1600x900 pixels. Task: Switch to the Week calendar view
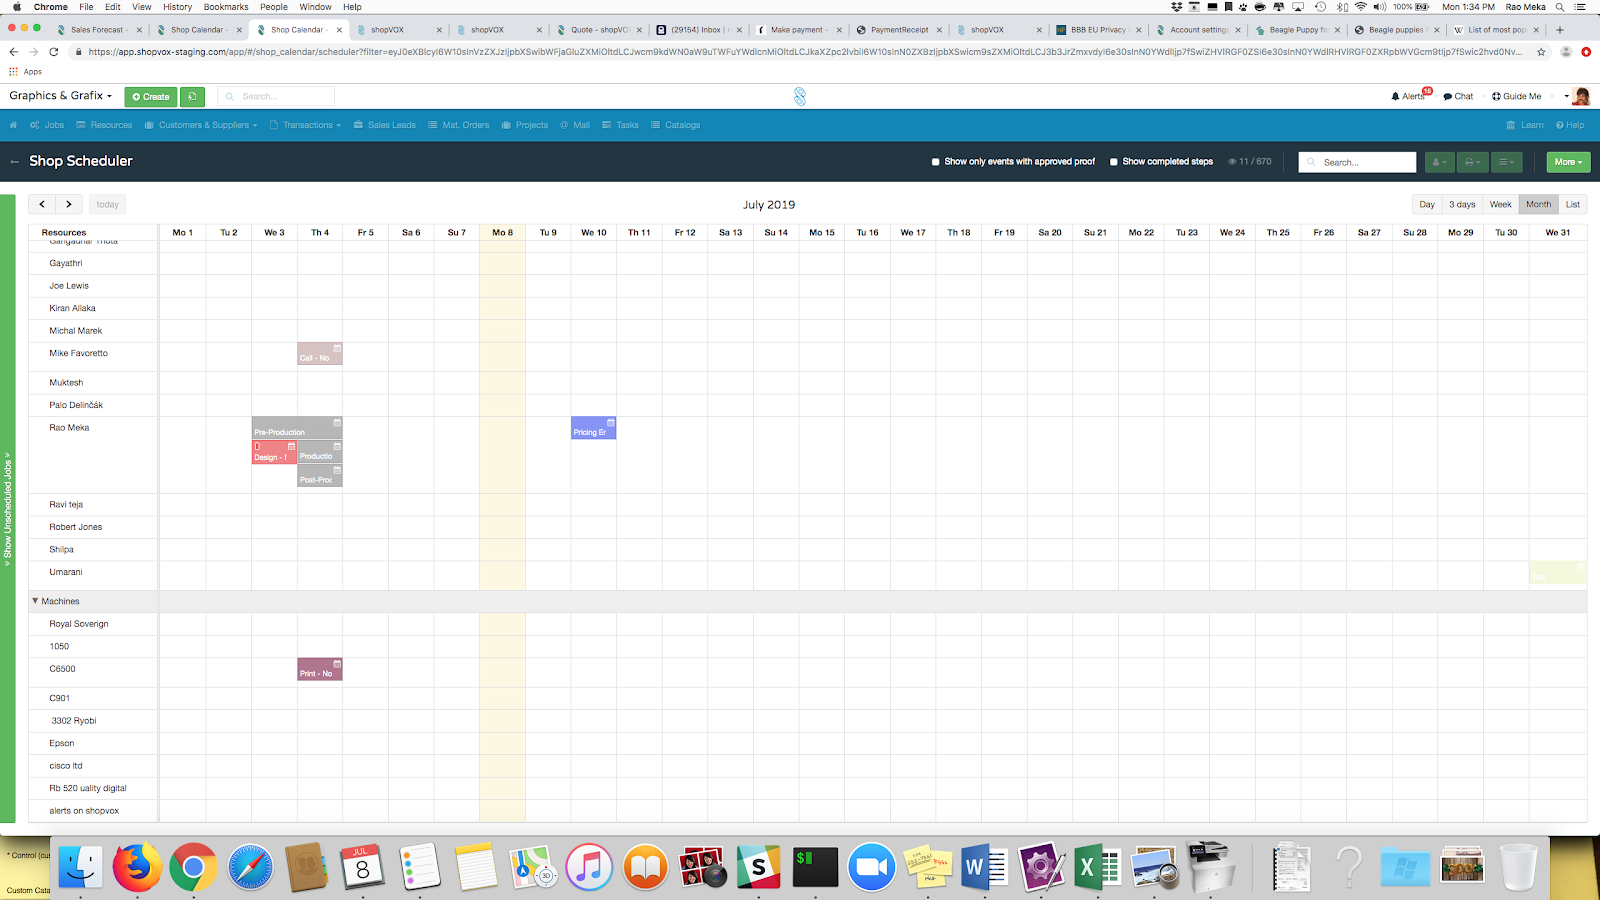point(1500,204)
